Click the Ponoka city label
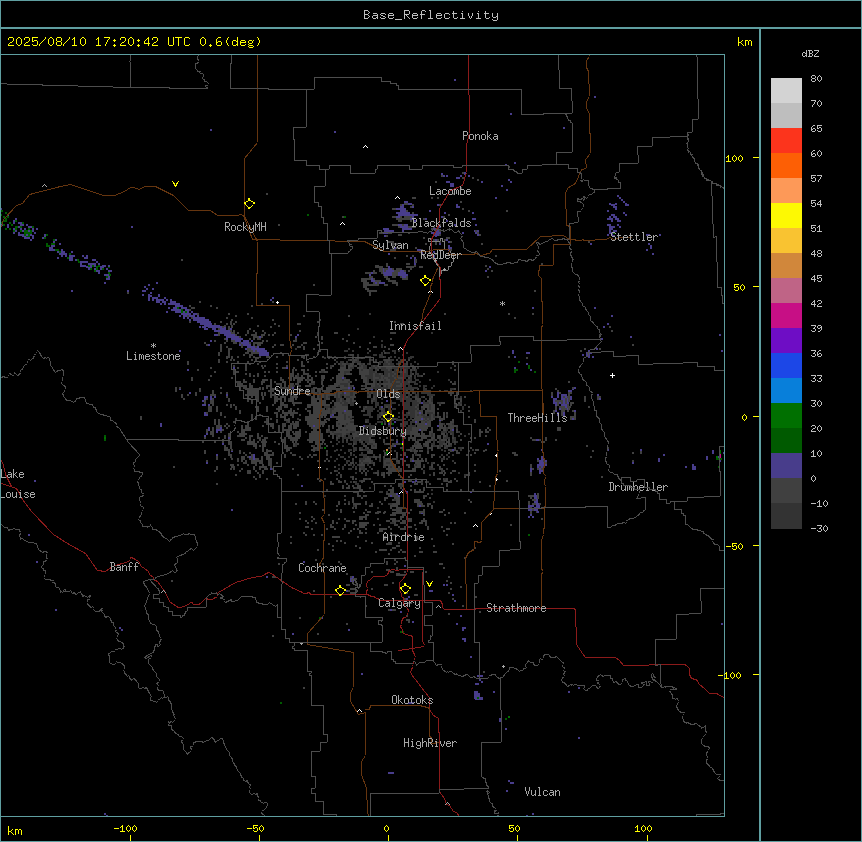This screenshot has width=862, height=842. point(480,136)
